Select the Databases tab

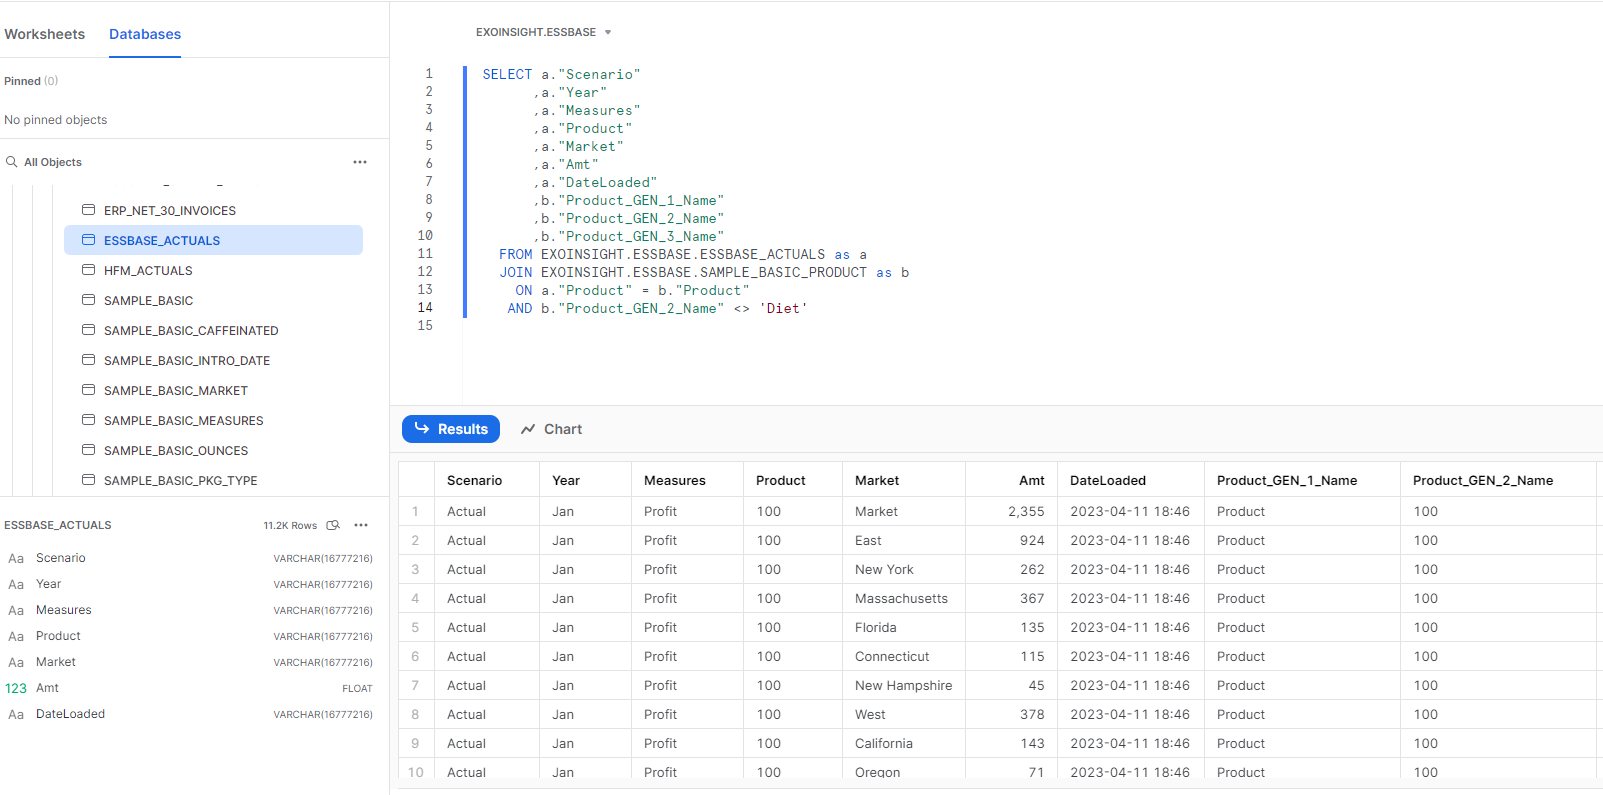coord(145,34)
